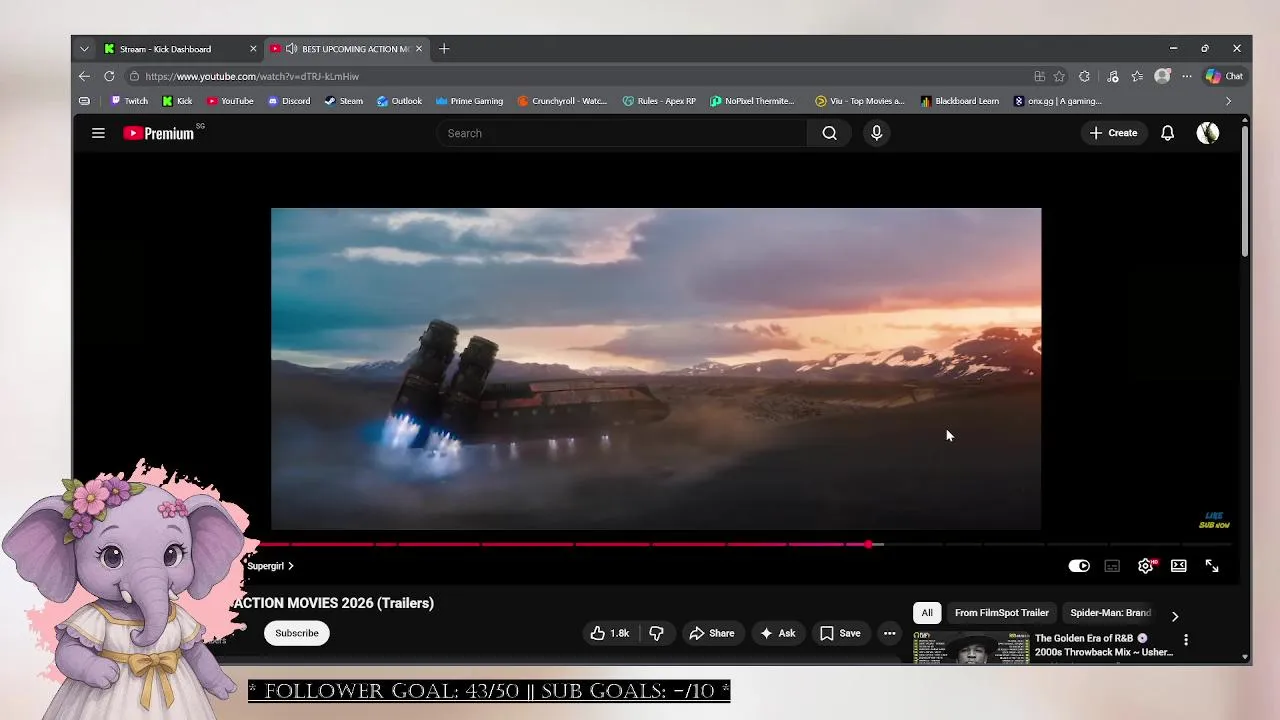Select the All filter chip
This screenshot has width=1280, height=720.
927,613
